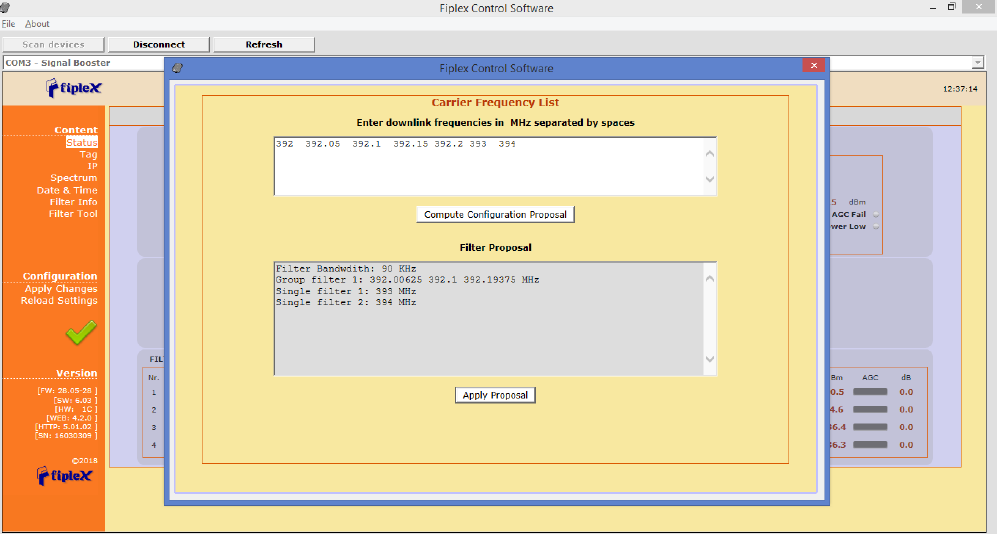The width and height of the screenshot is (997, 534).
Task: Restore down the main Fiplex window
Action: (951, 7)
